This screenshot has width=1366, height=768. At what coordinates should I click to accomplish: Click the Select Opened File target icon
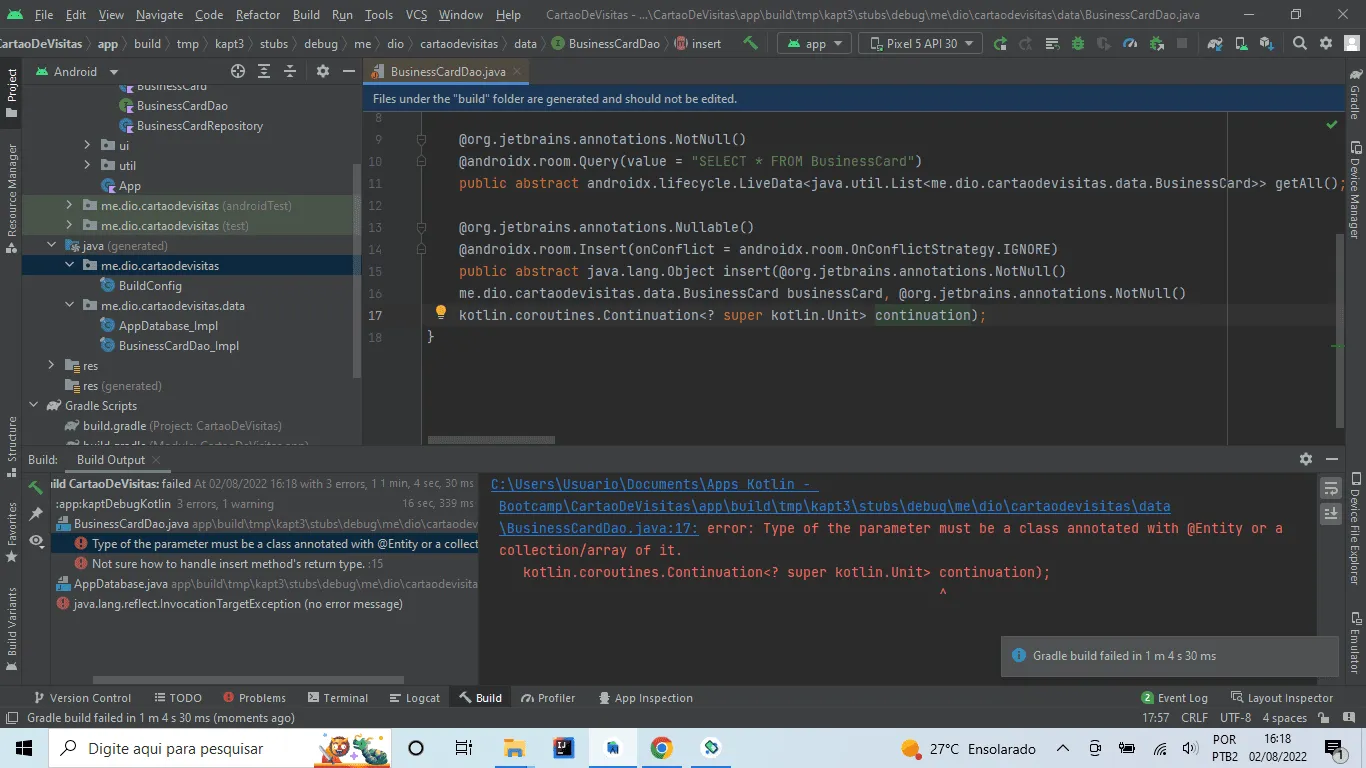click(x=238, y=71)
